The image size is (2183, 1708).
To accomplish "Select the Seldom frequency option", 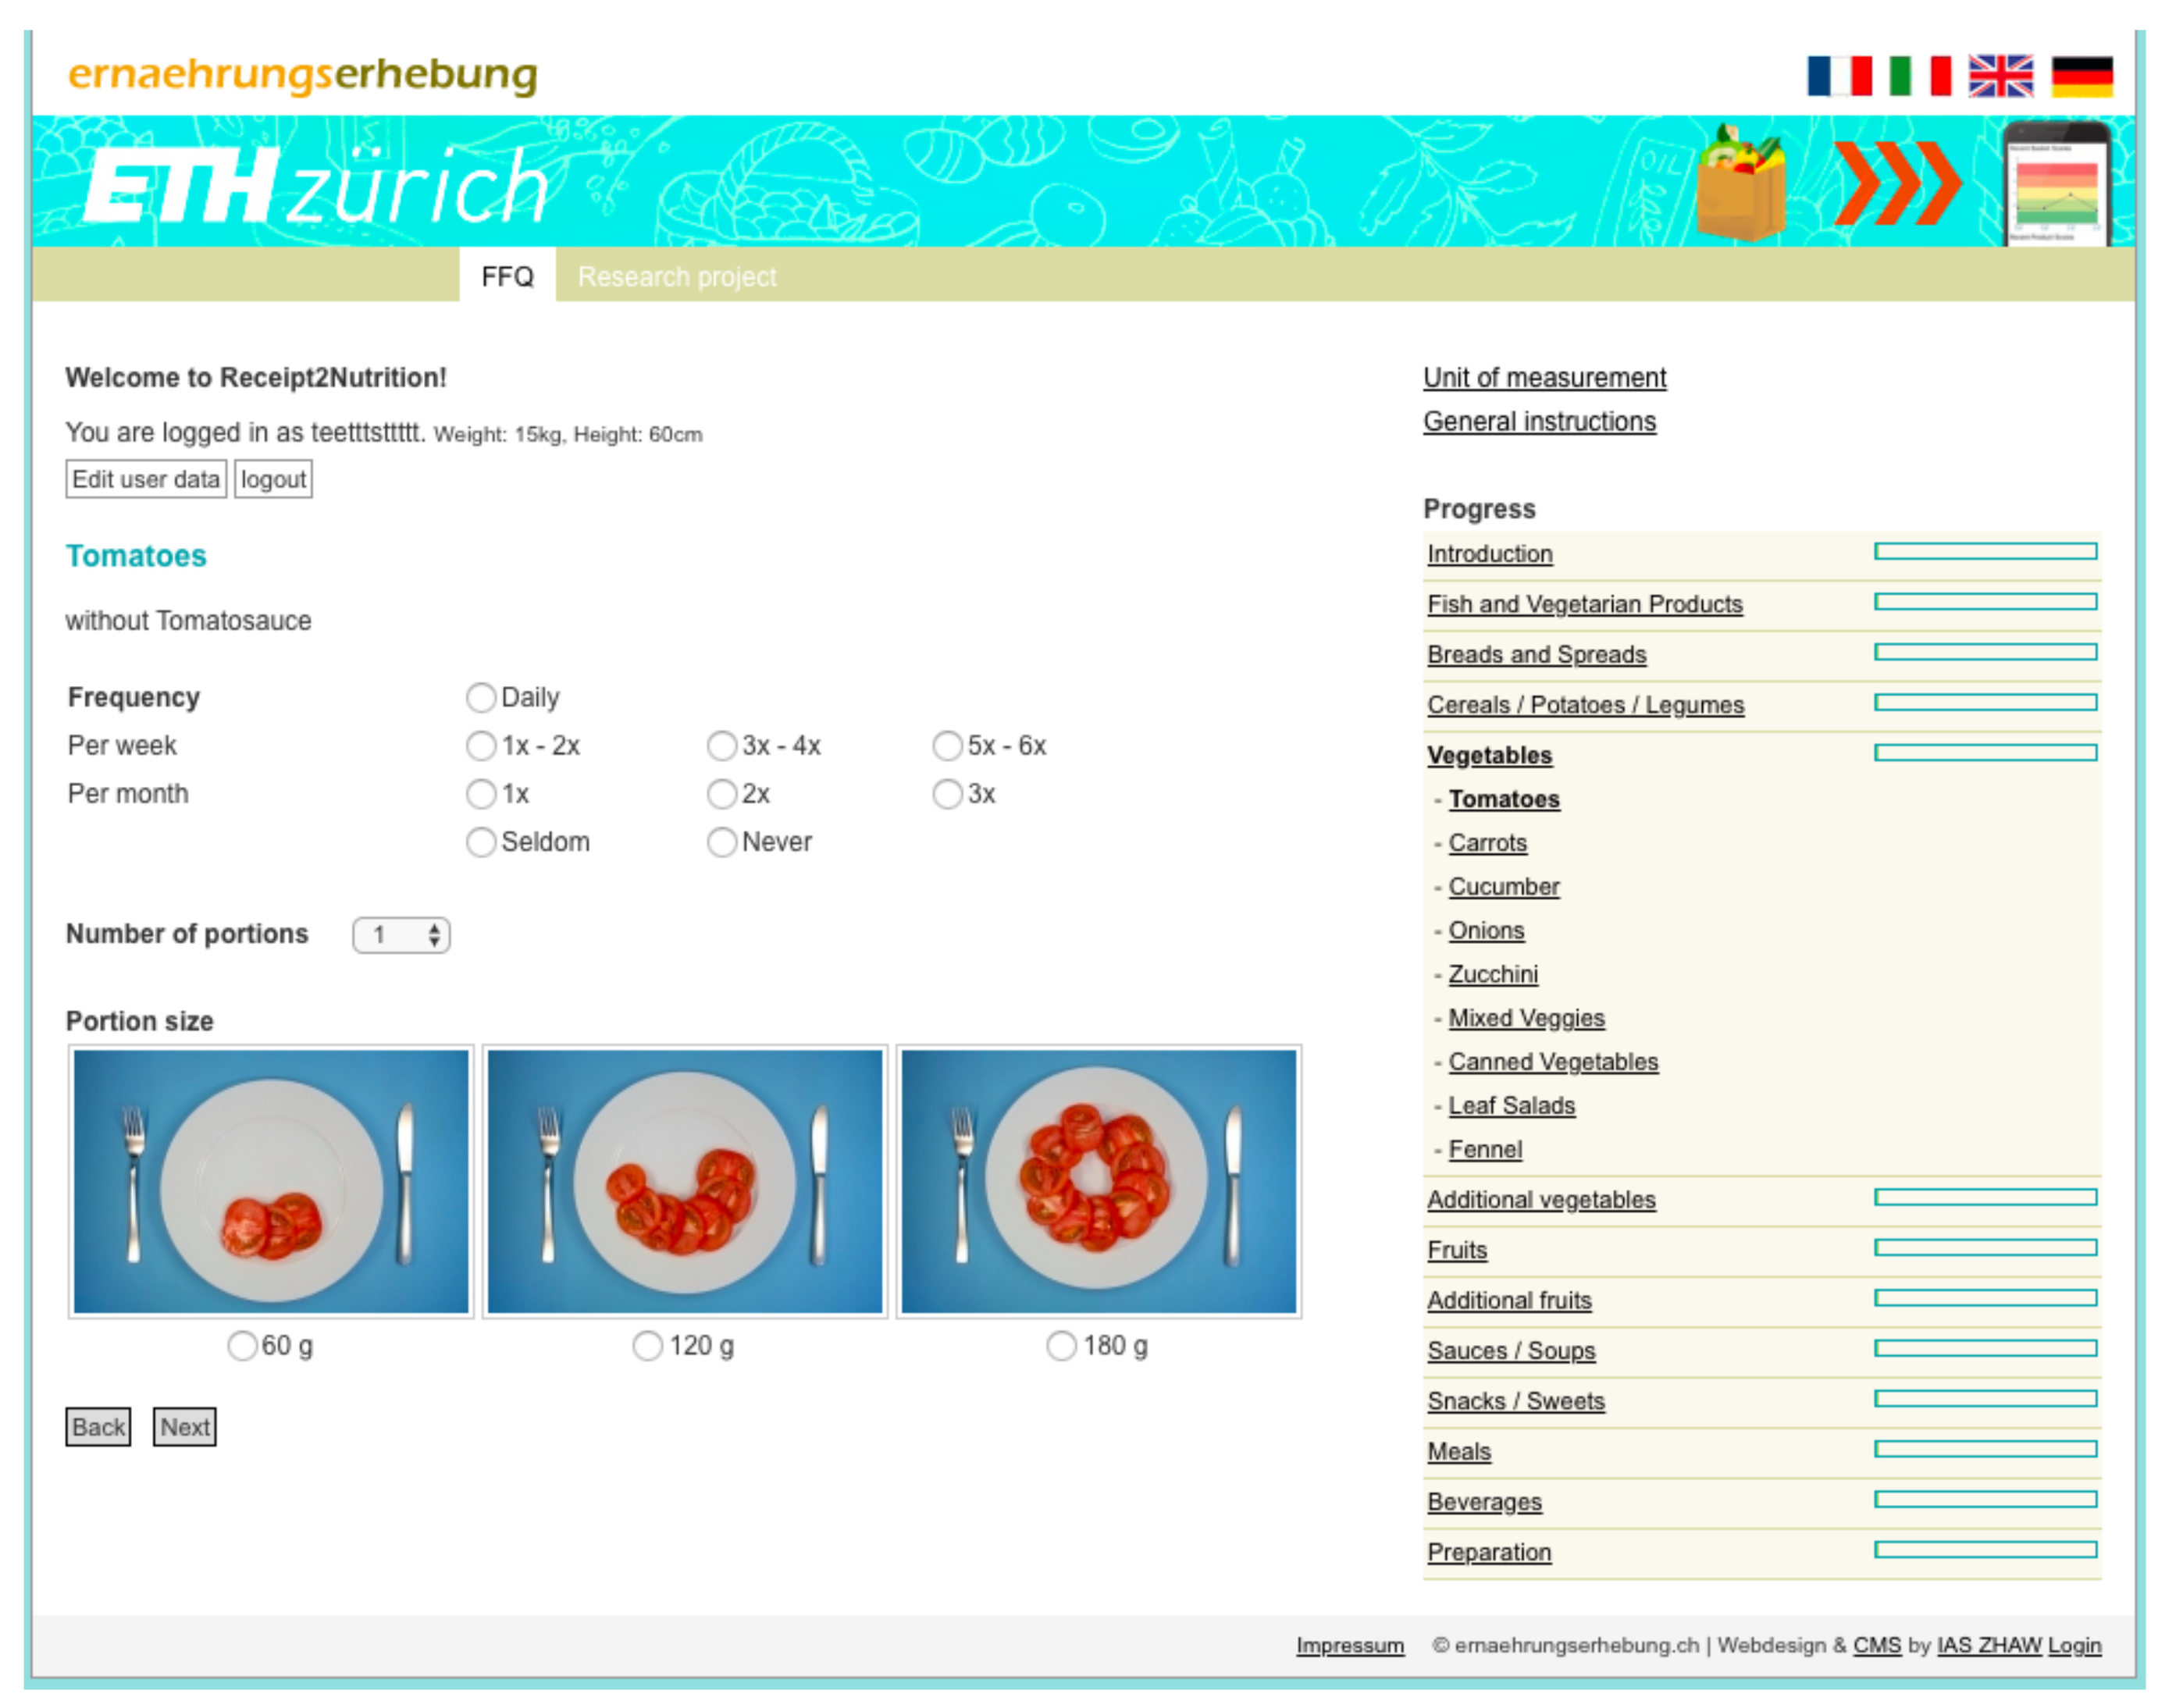I will (x=481, y=842).
